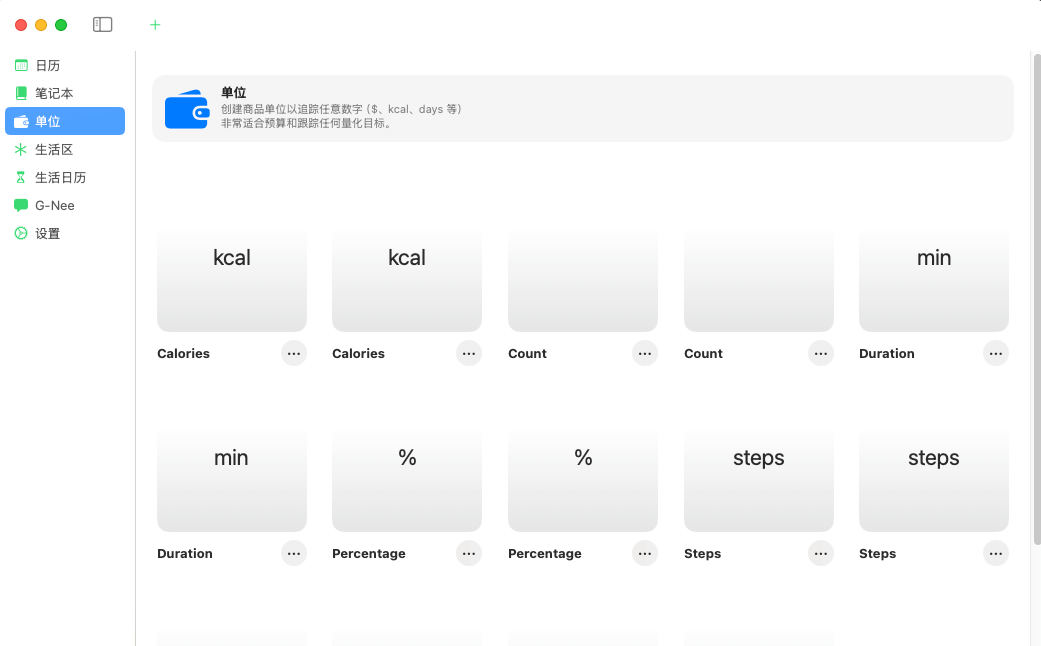Expand the ellipsis menu for first Percentage unit

click(469, 553)
